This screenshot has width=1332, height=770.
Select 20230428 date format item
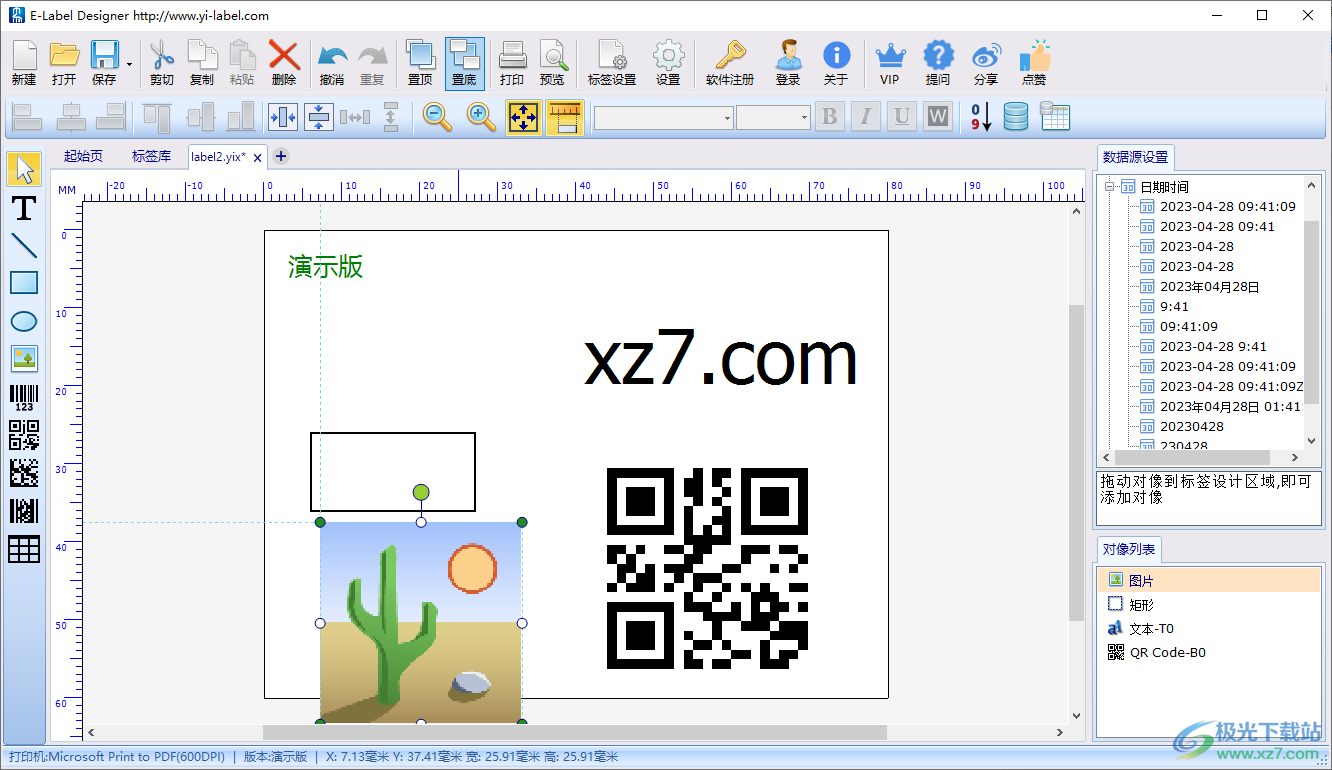coord(1191,427)
